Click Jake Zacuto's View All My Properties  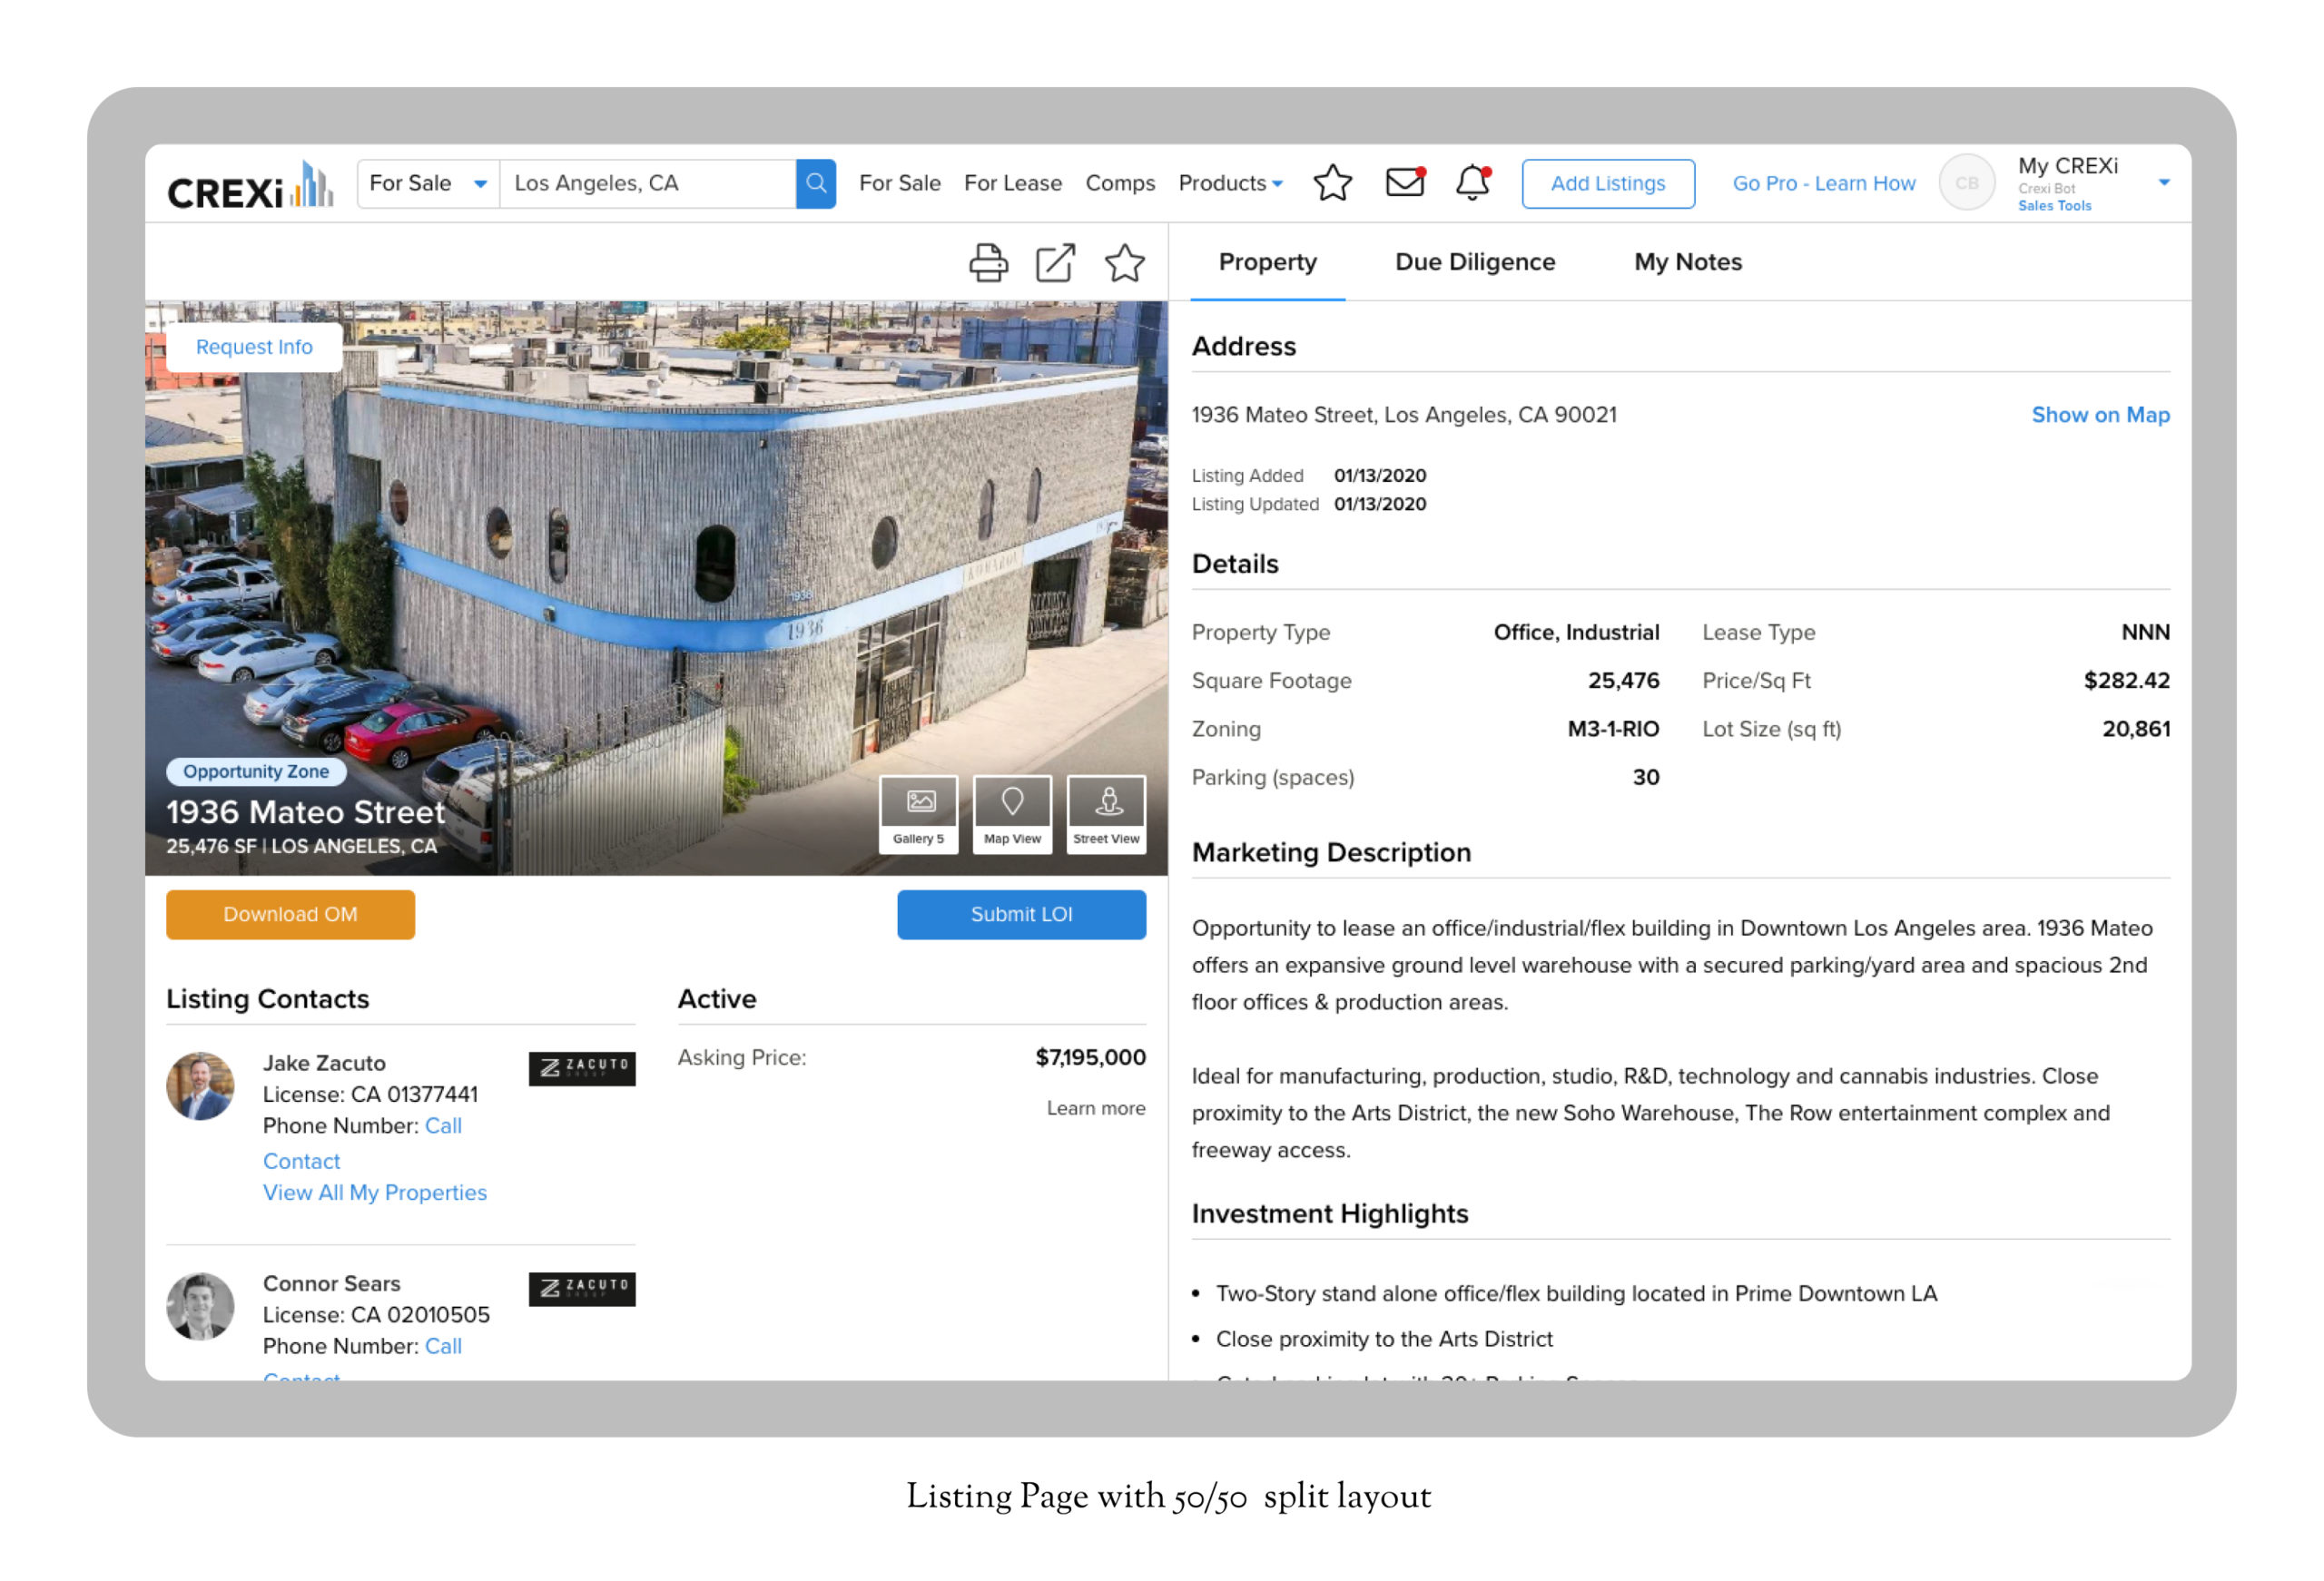click(374, 1192)
